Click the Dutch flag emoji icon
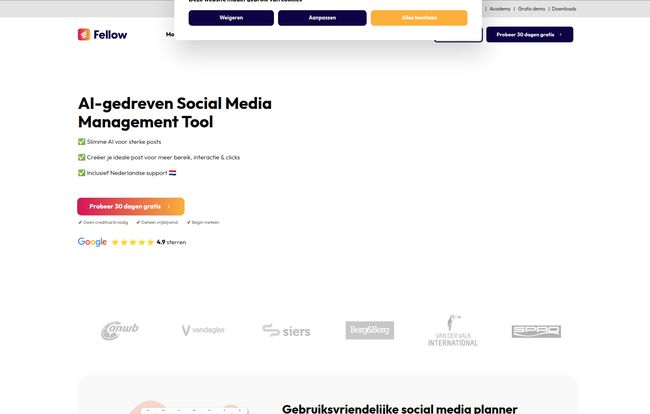This screenshot has width=650, height=414. pyautogui.click(x=172, y=173)
